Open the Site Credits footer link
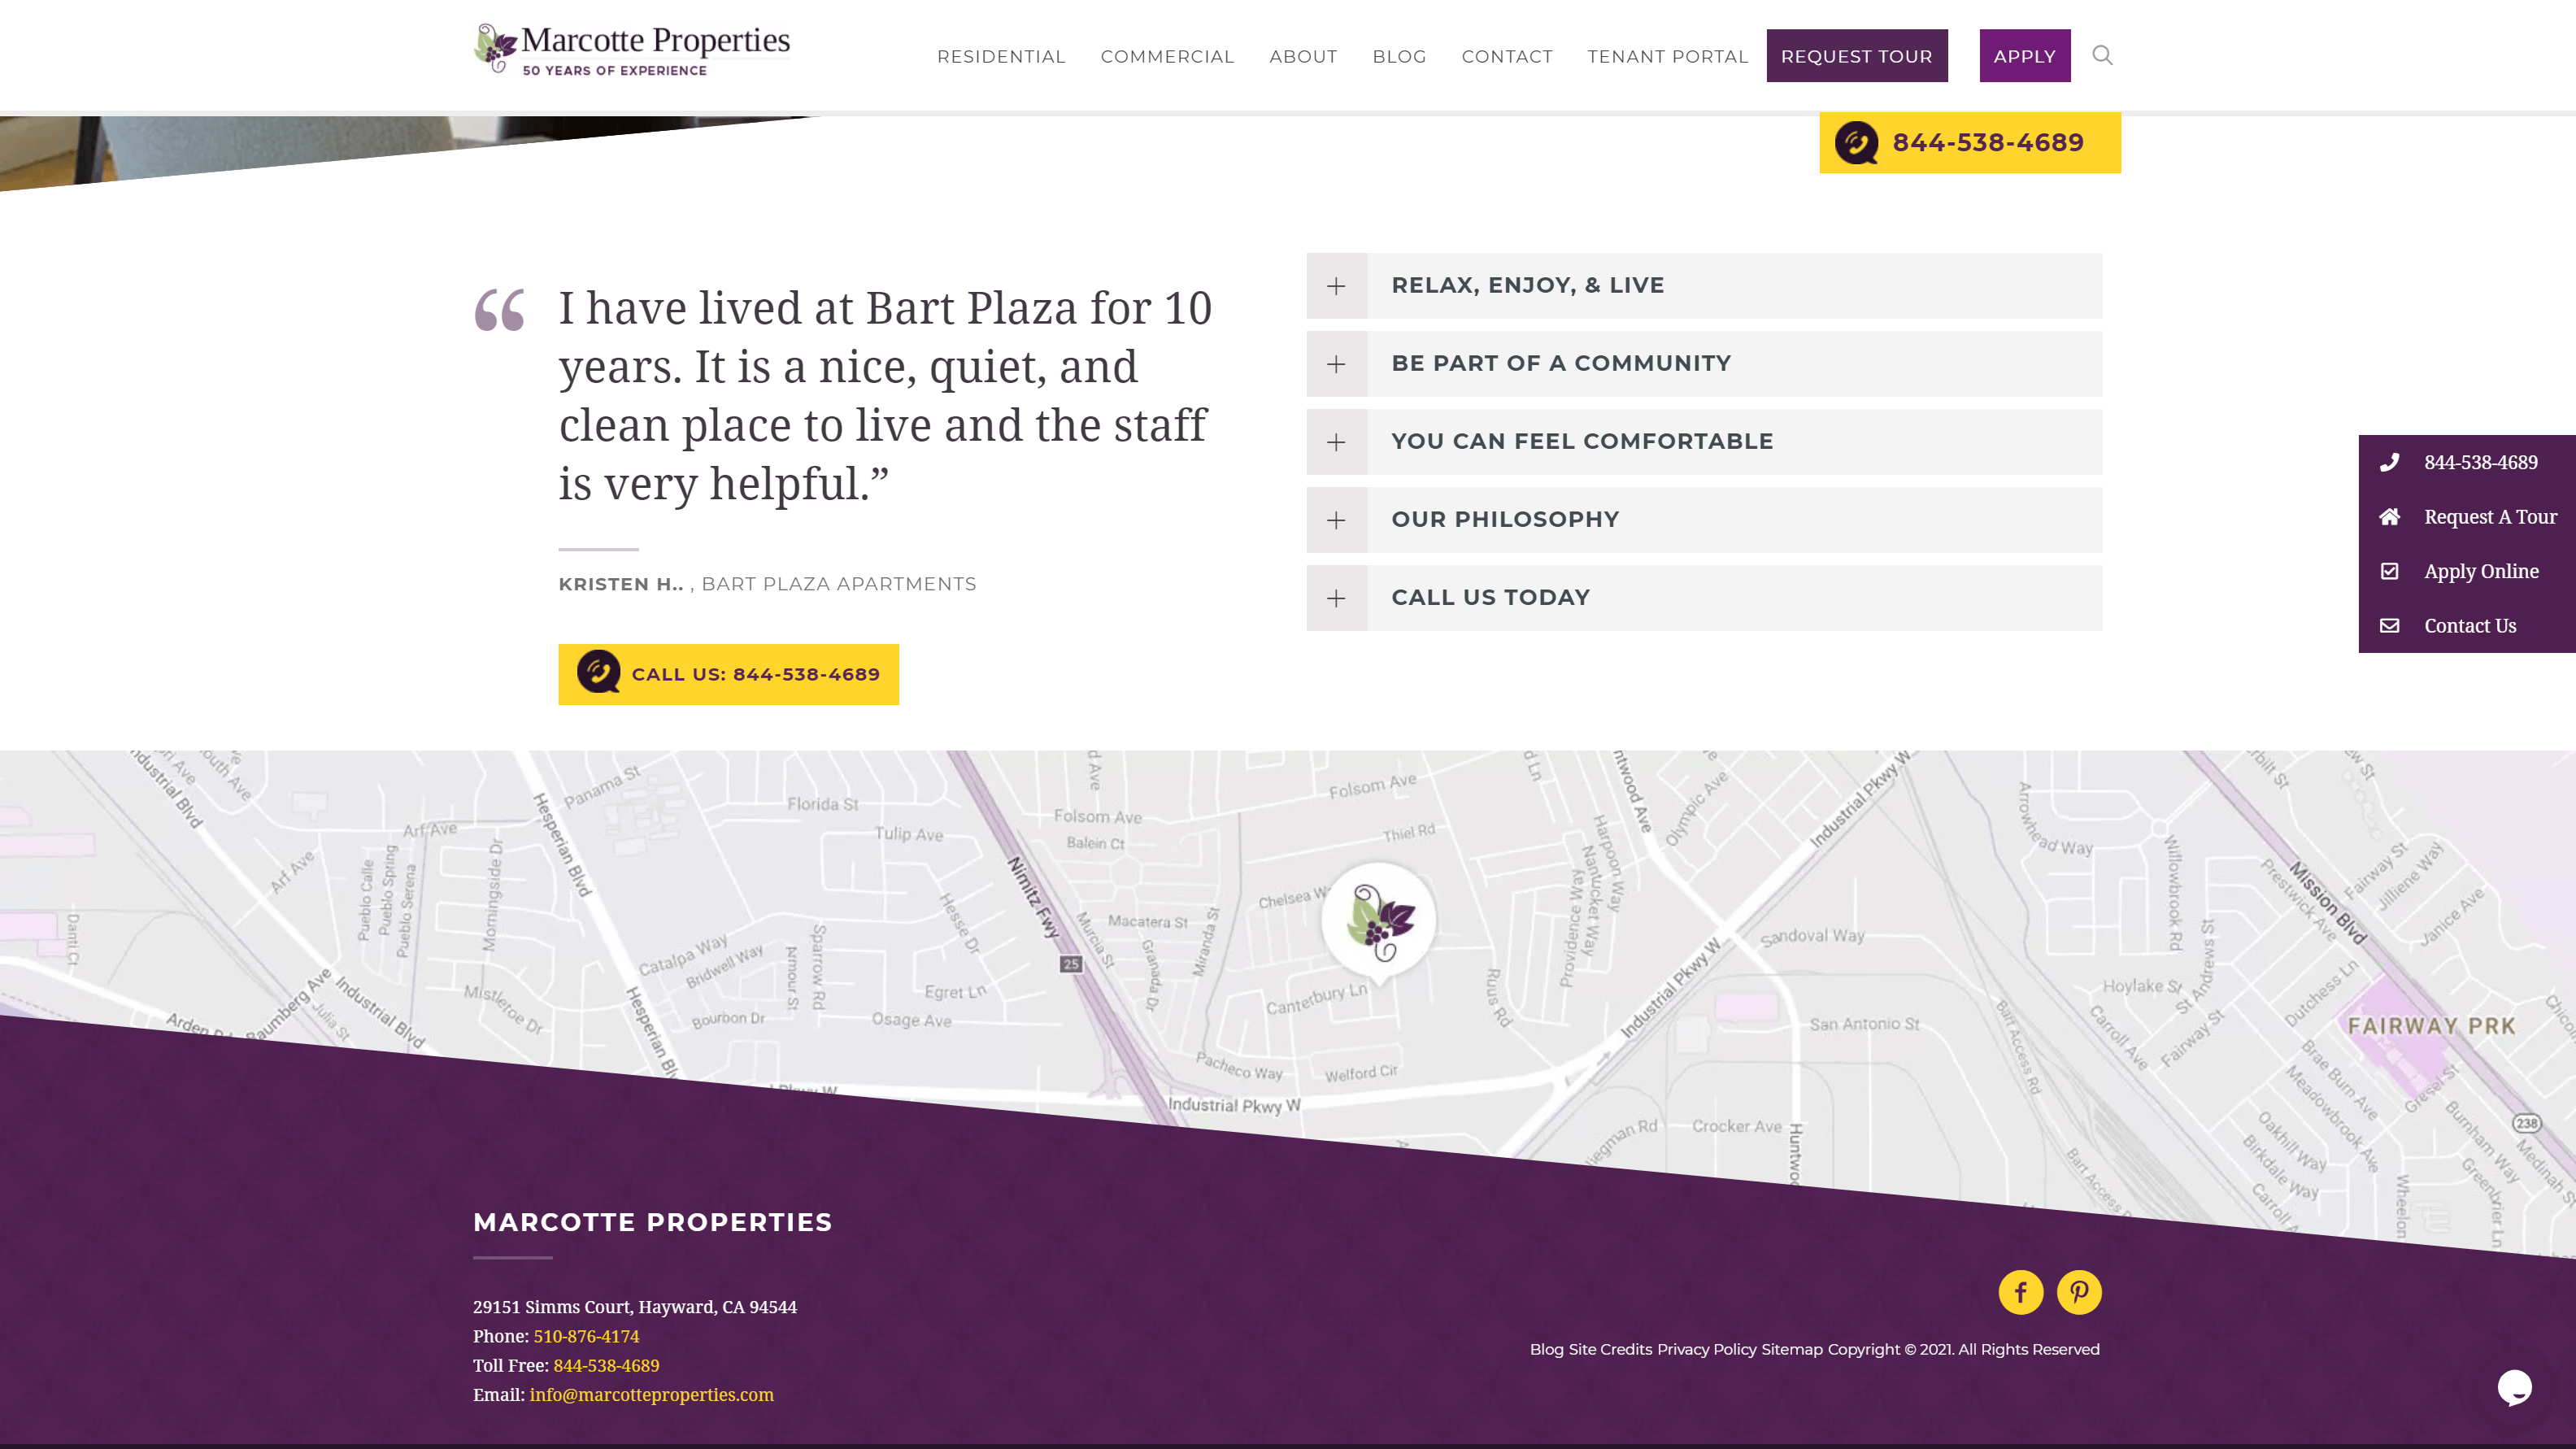Screen dimensions: 2576x1449 pos(1610,1349)
